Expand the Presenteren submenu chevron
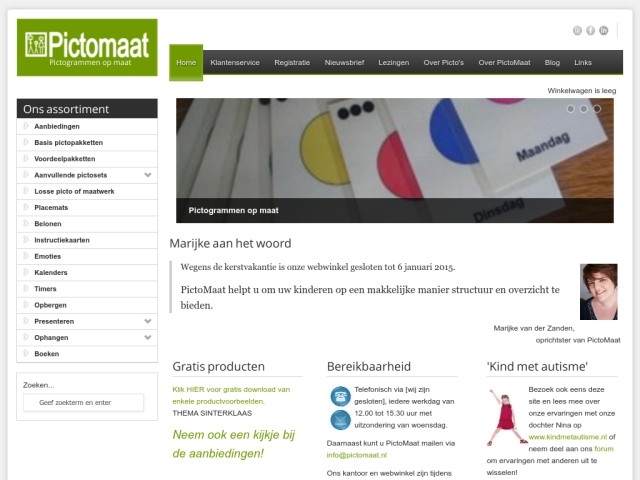 point(148,321)
